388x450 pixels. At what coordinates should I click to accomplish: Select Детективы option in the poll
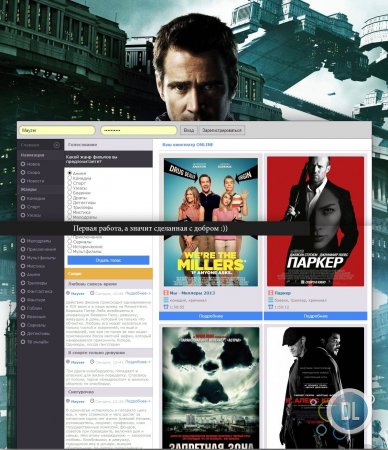click(70, 202)
